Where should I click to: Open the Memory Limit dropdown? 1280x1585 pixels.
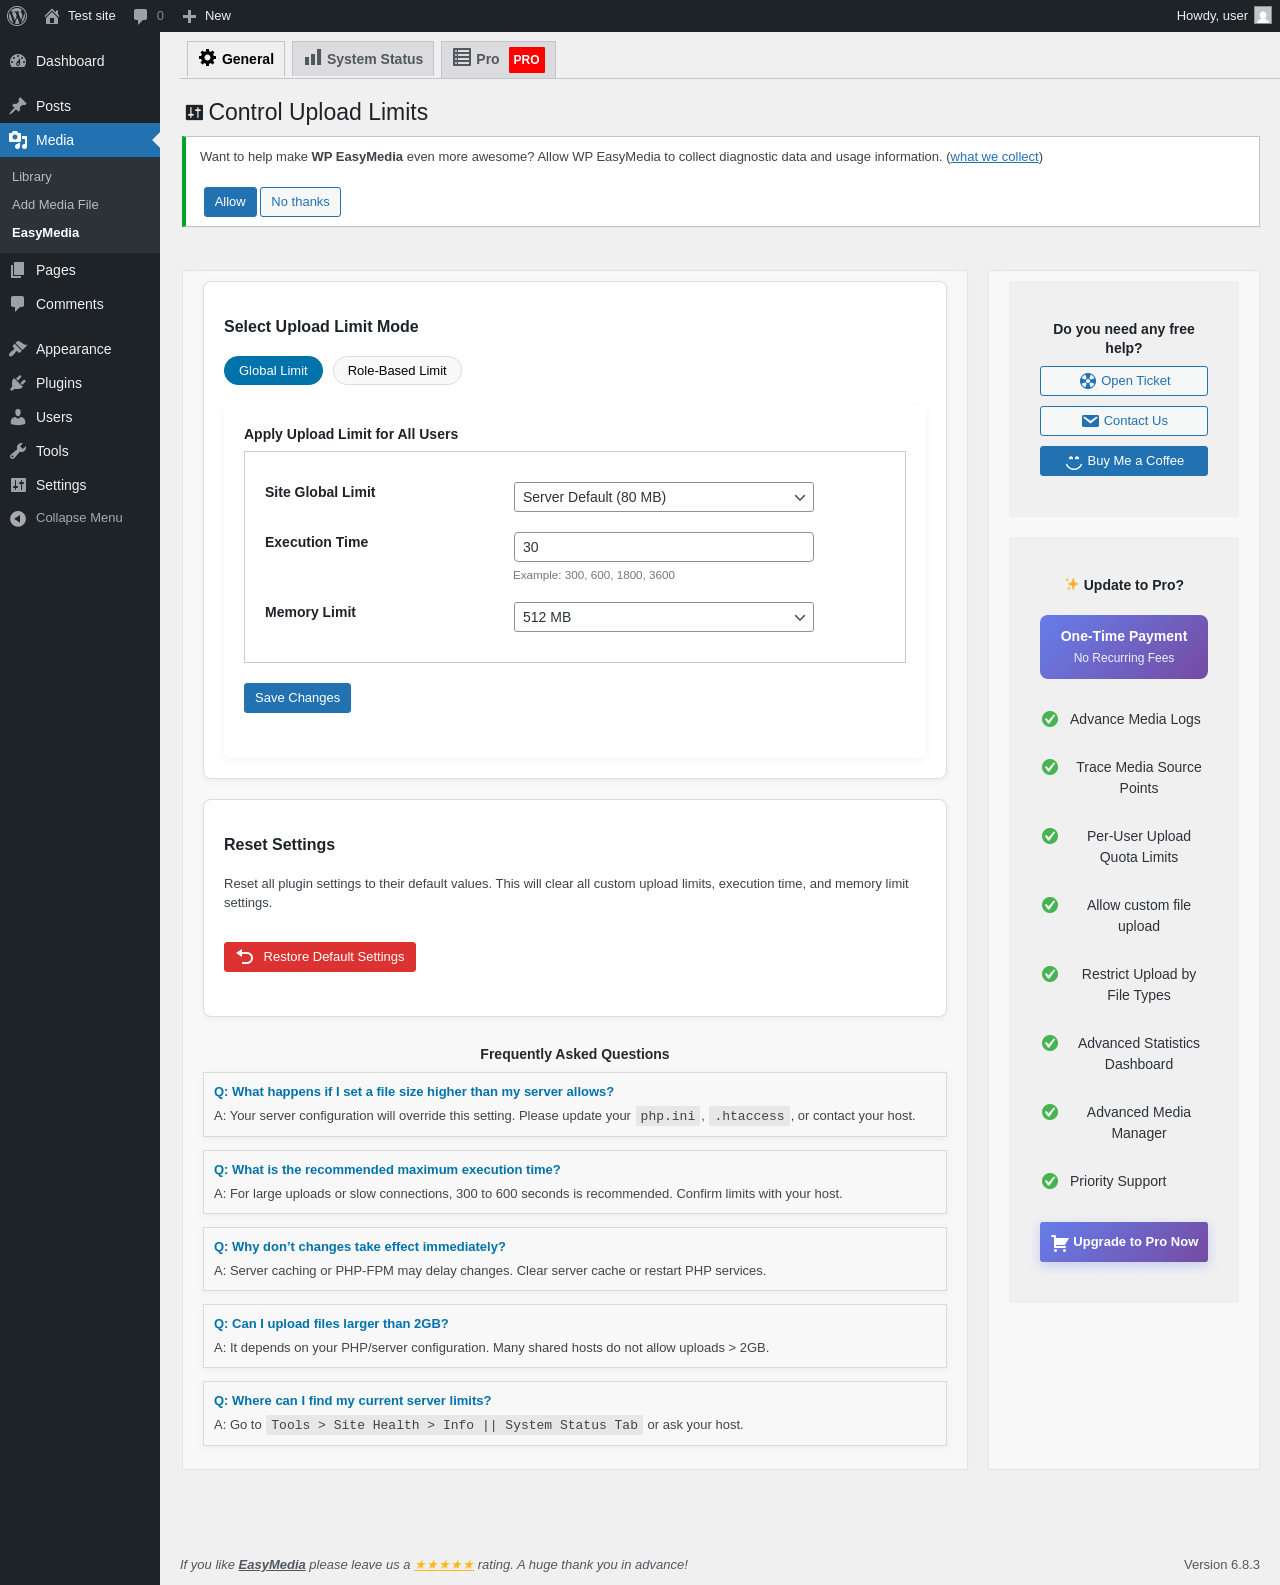click(x=664, y=617)
